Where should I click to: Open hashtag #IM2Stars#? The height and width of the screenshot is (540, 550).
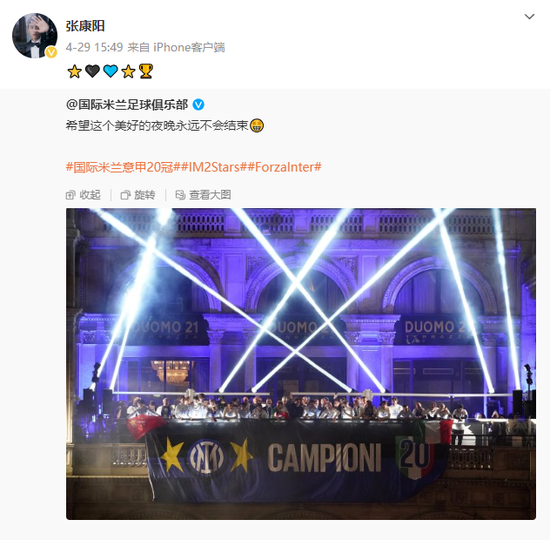[214, 167]
